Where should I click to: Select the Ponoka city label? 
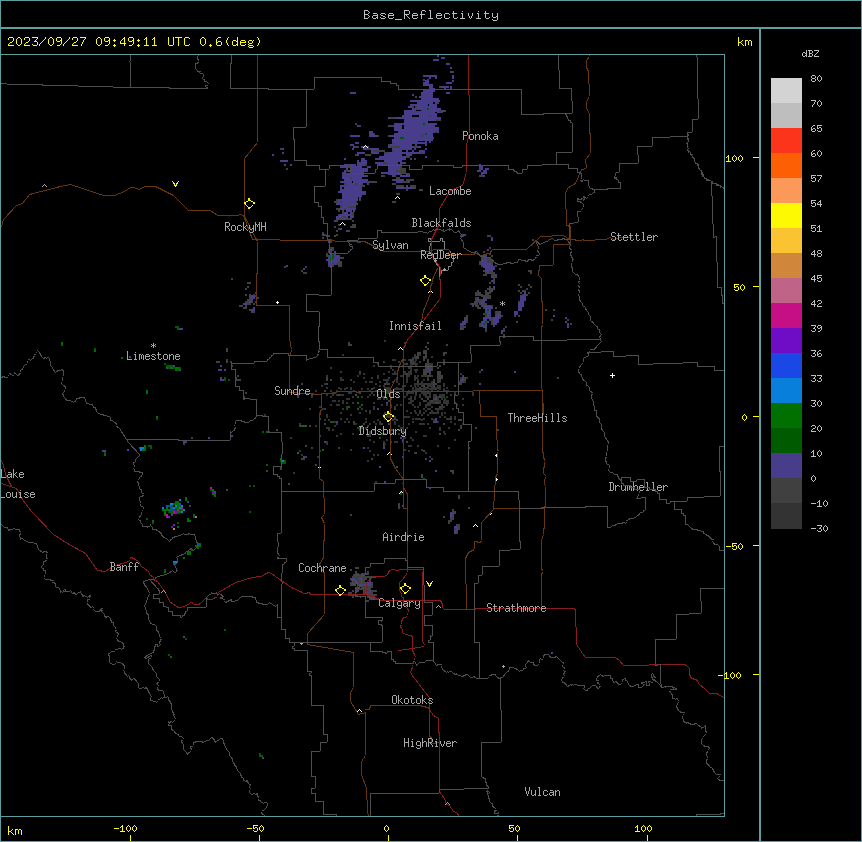coord(480,136)
